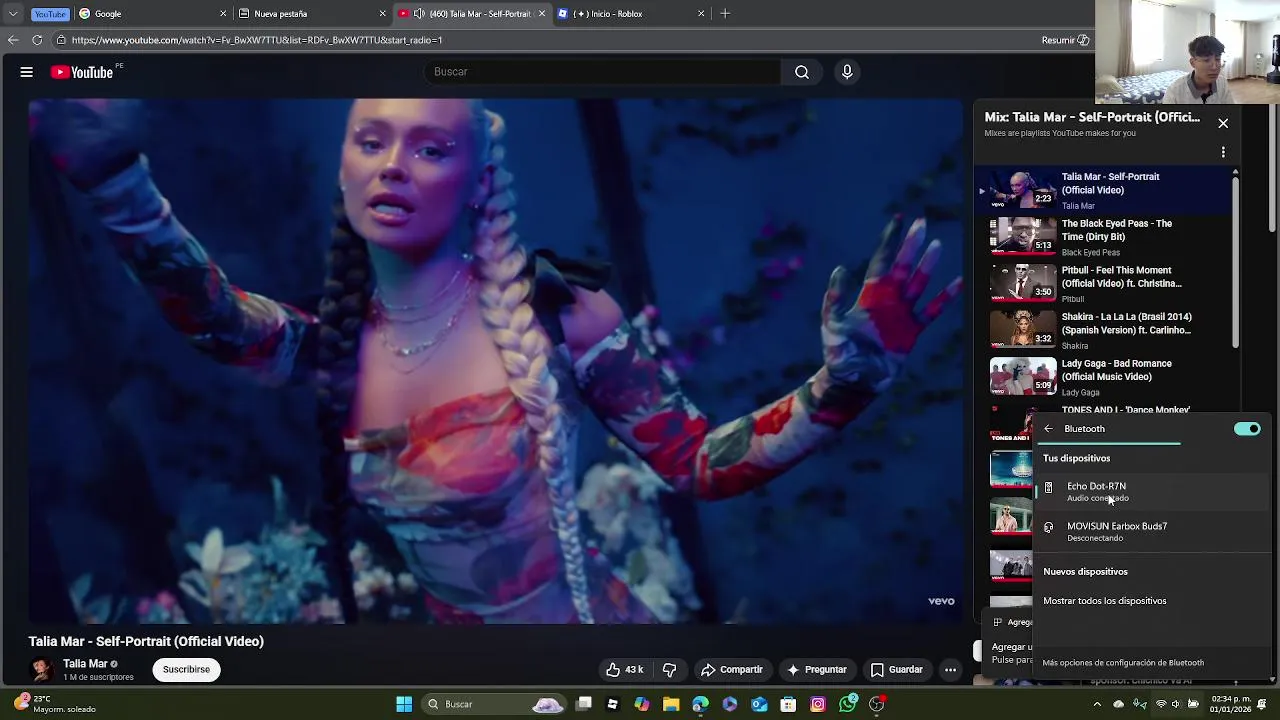Select the Talia Mar - Self-Portrait playlist entry
1280x720 pixels.
pos(1105,190)
